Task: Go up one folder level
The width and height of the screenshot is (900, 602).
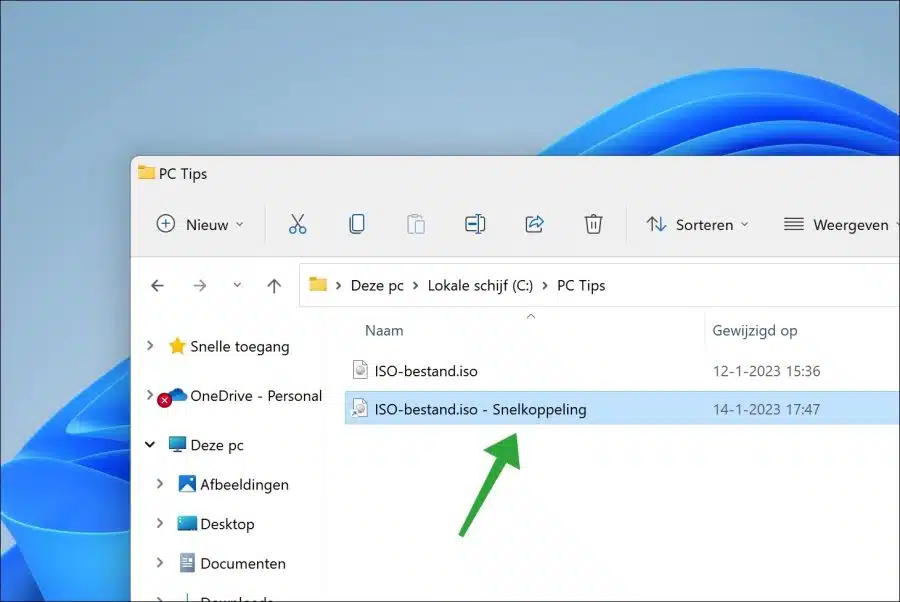Action: (274, 285)
